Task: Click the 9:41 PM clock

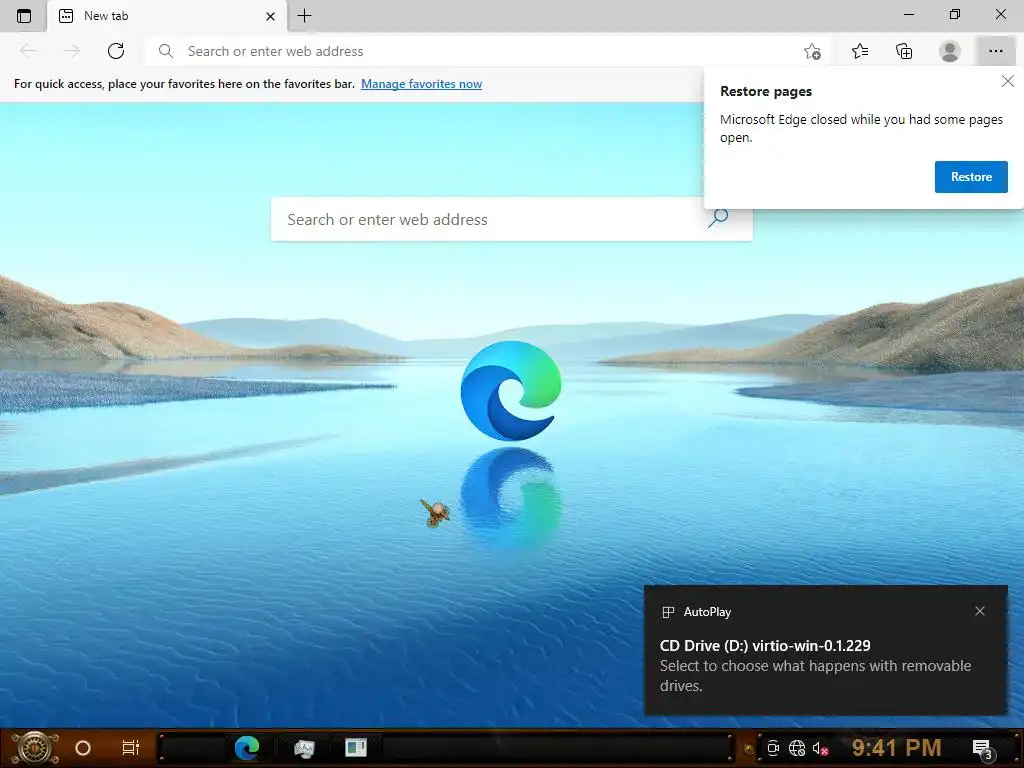Action: pyautogui.click(x=897, y=748)
